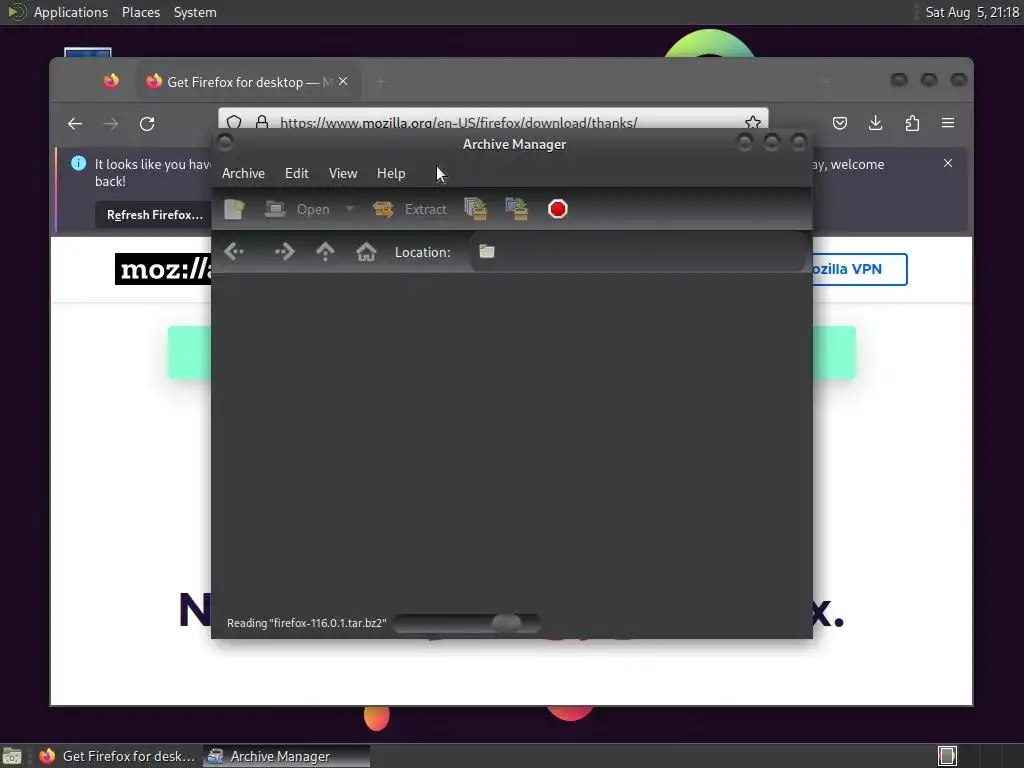Reload the Firefox page
The height and width of the screenshot is (768, 1024).
[x=147, y=123]
